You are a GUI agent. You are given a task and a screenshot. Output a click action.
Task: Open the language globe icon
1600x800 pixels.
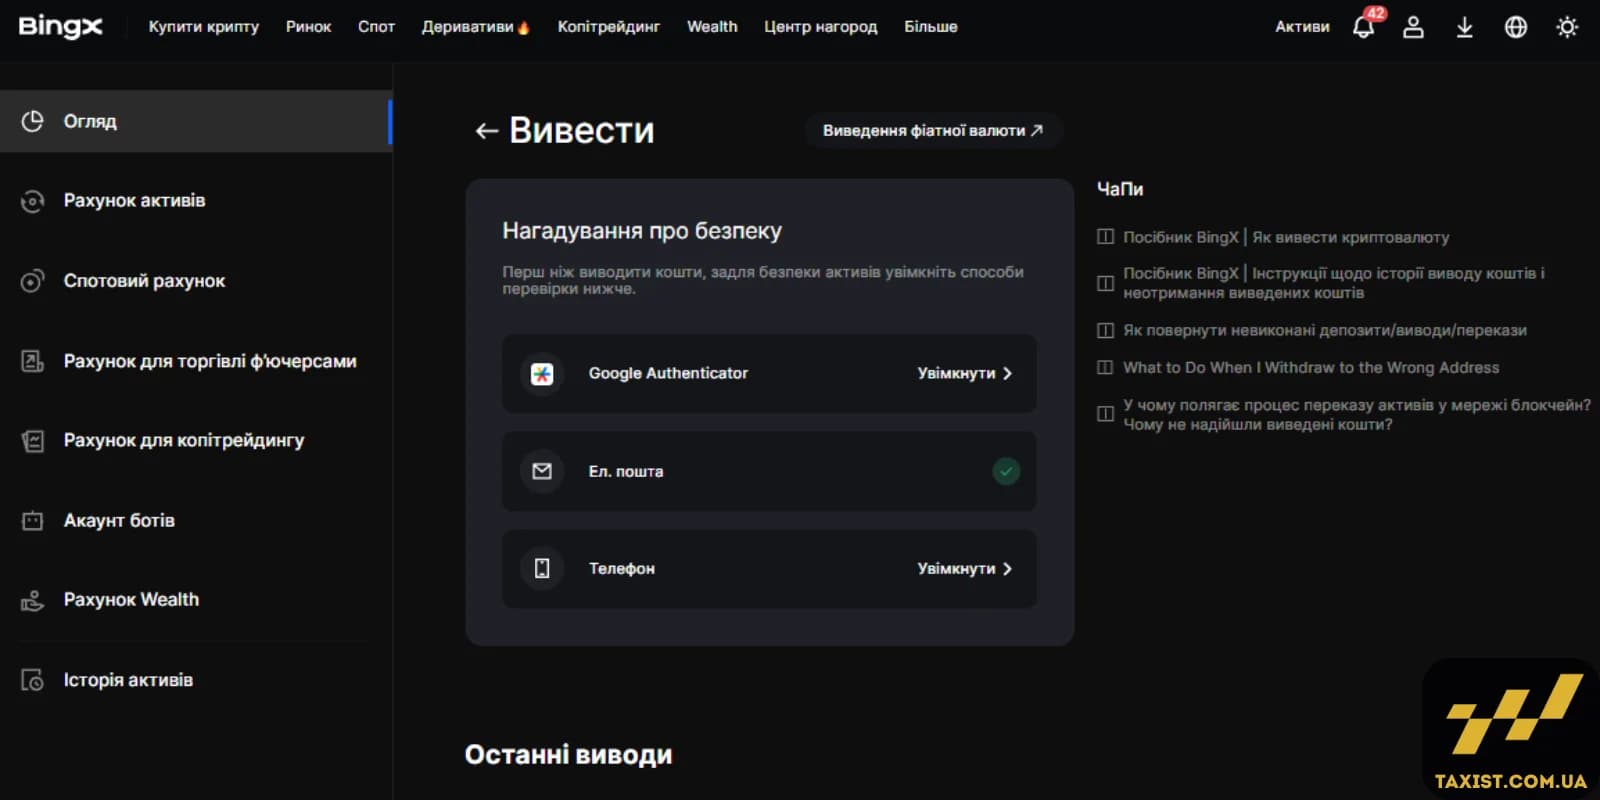pyautogui.click(x=1516, y=27)
